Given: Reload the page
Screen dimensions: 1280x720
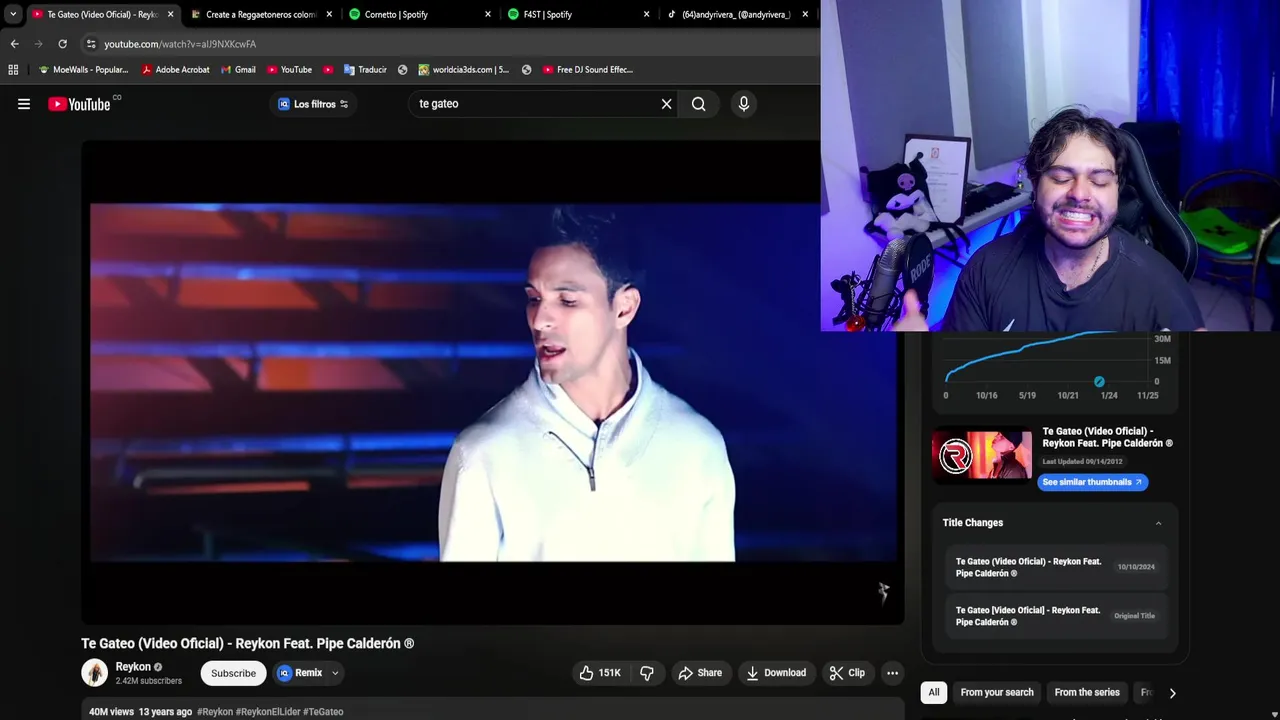Looking at the screenshot, I should (x=62, y=44).
